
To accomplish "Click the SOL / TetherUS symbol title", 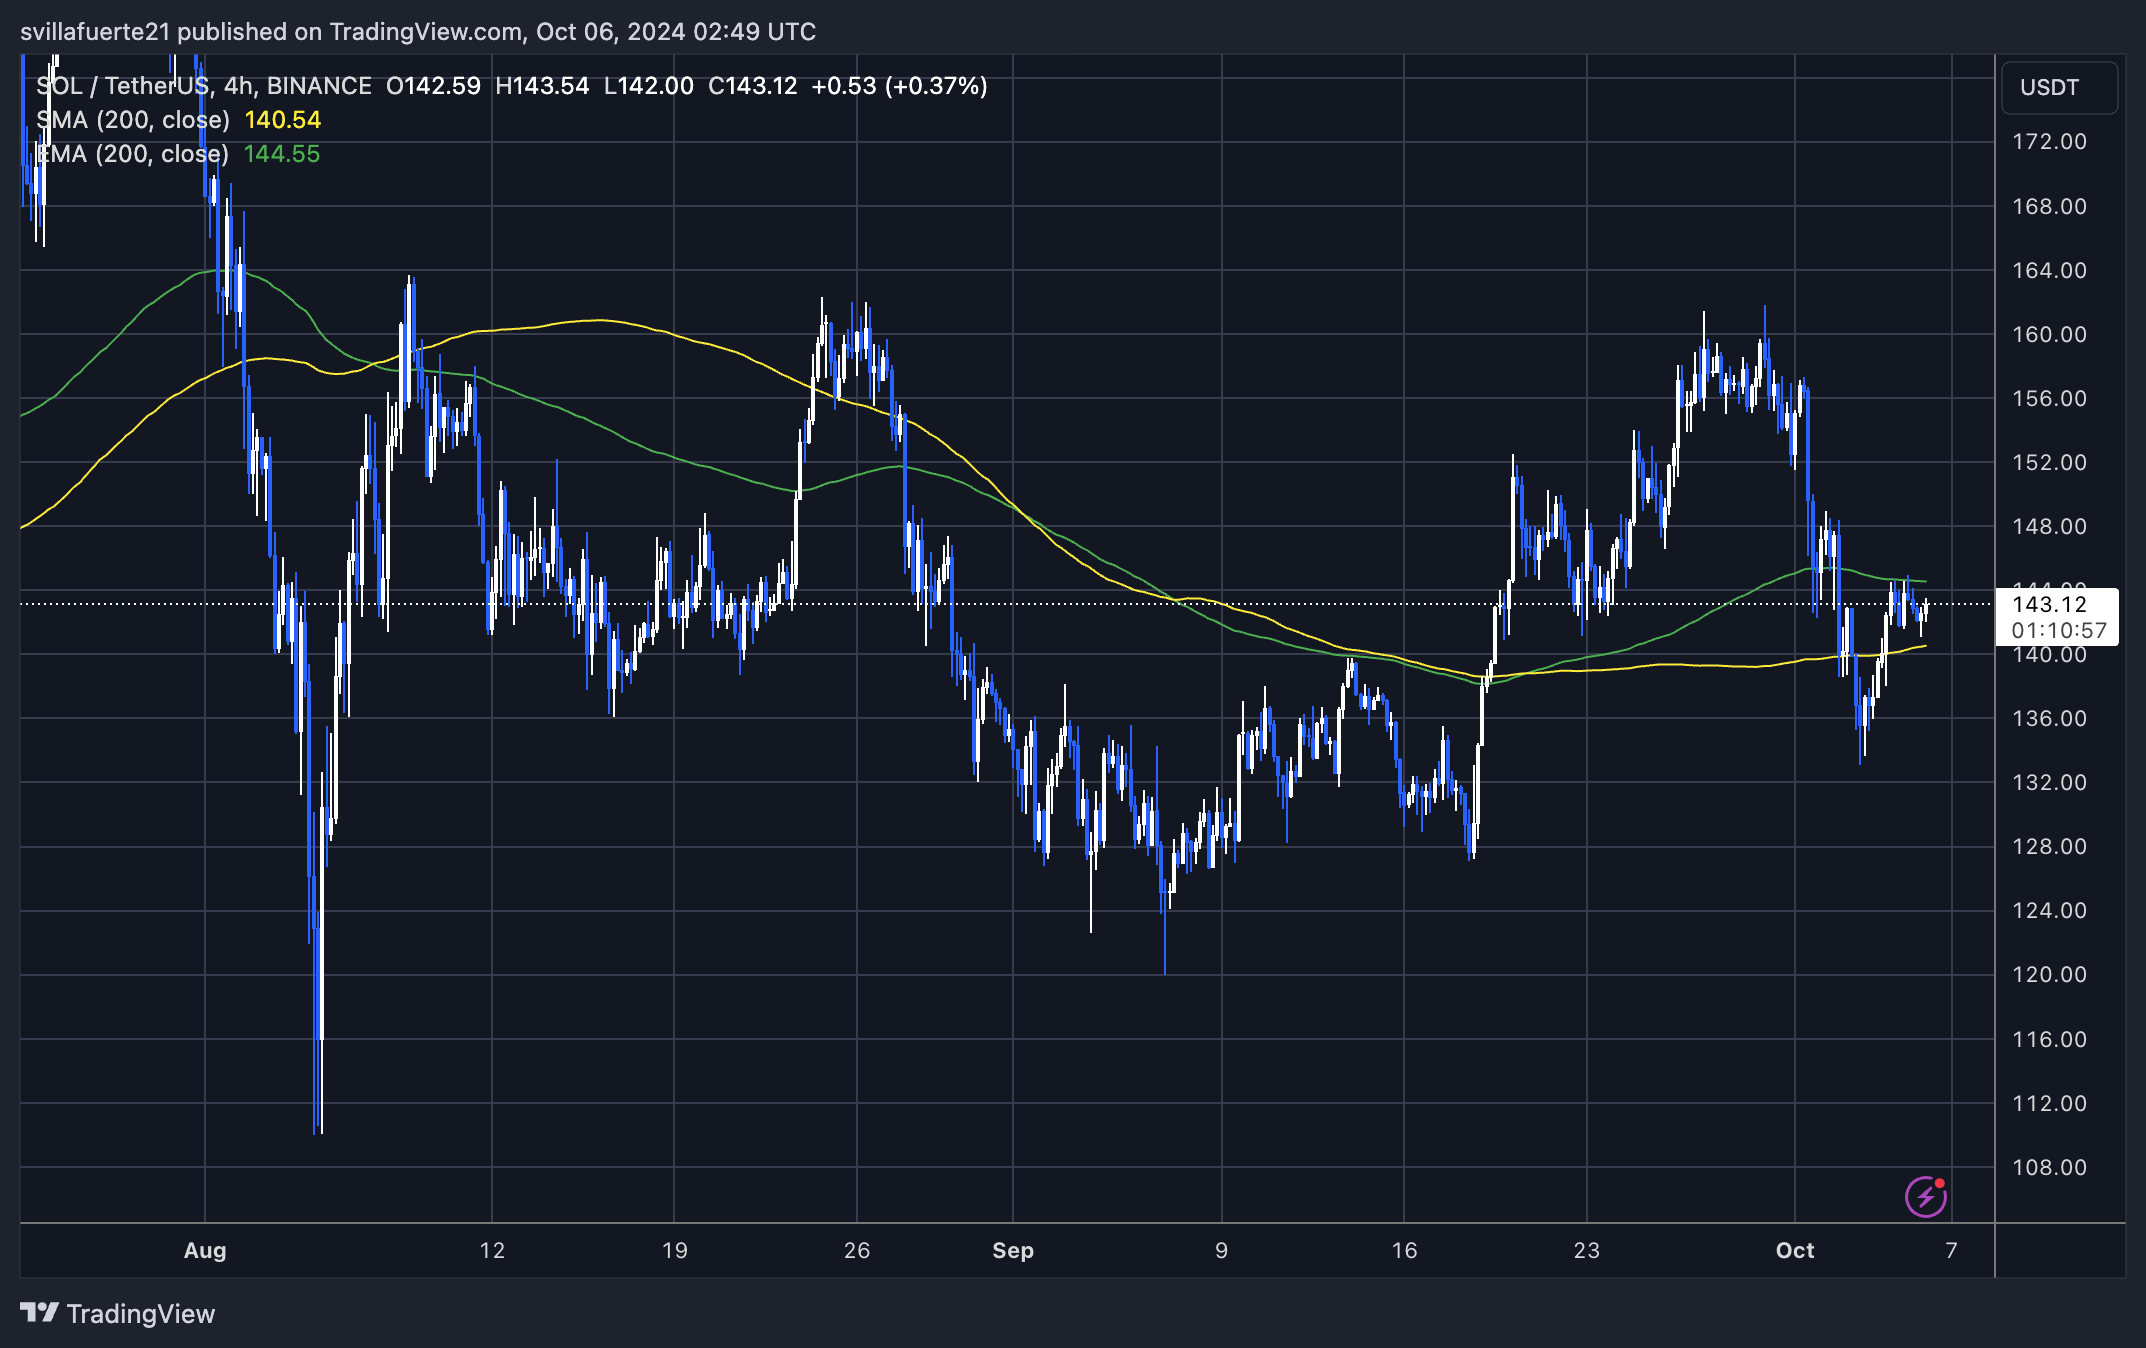I will click(x=125, y=86).
